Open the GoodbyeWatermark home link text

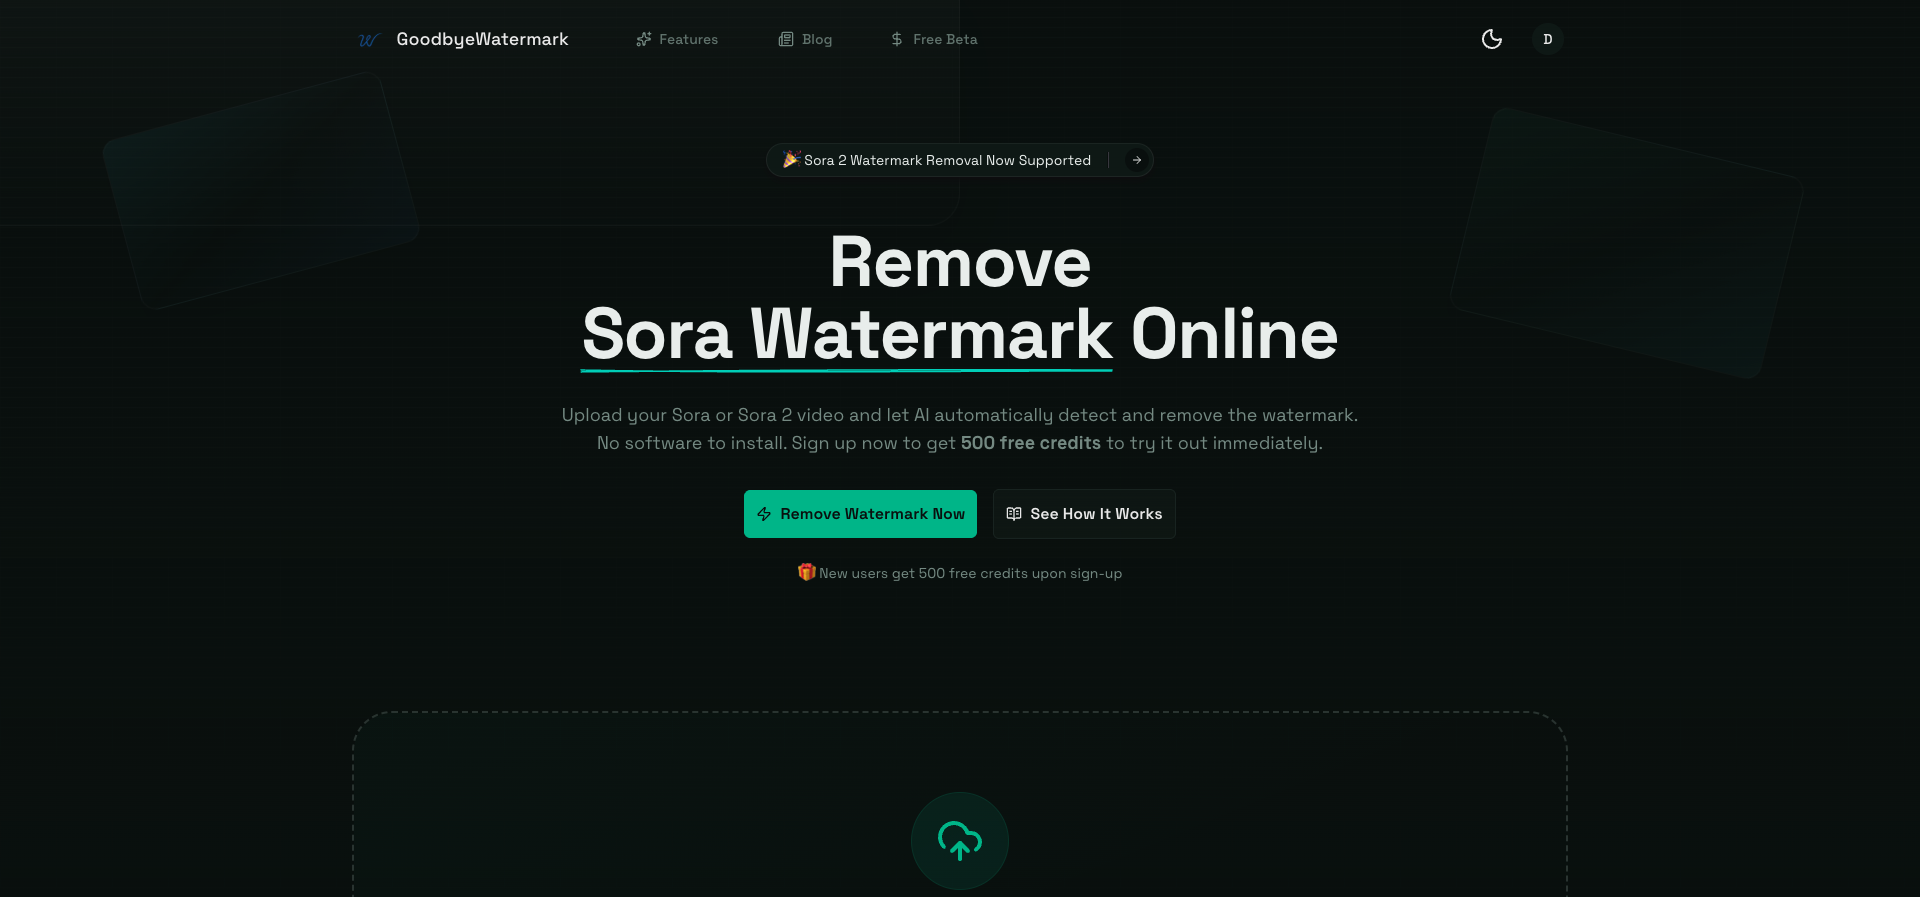point(482,39)
